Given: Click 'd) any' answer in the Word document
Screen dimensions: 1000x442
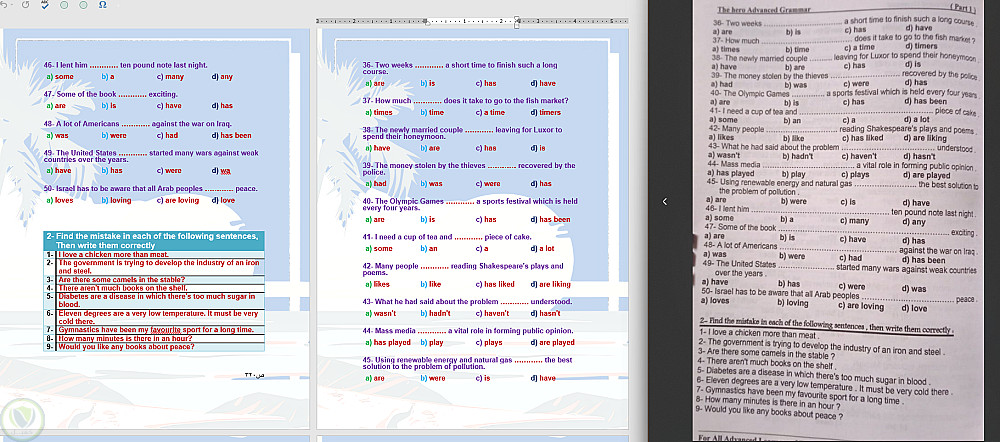Looking at the screenshot, I should point(222,77).
